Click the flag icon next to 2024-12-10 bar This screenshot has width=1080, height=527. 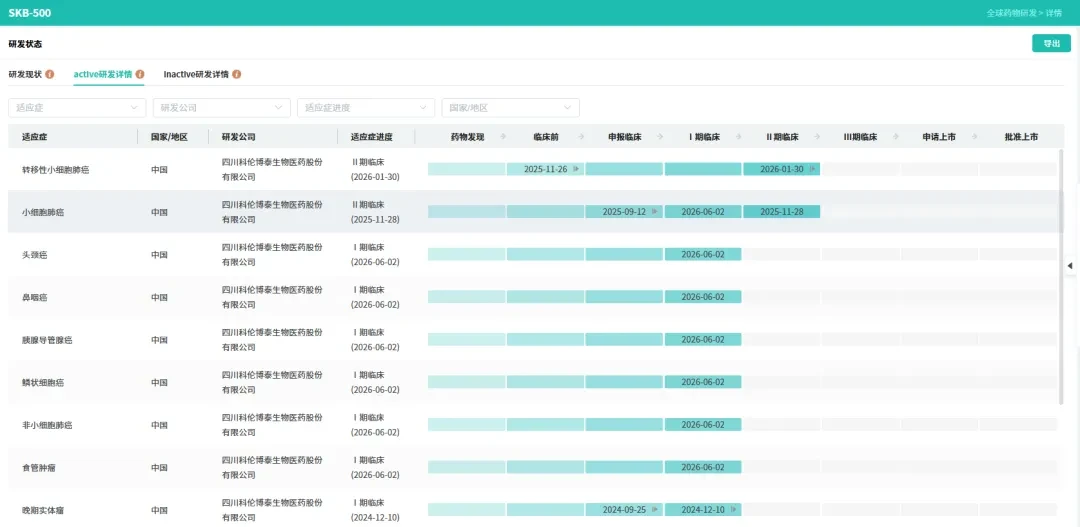[x=734, y=510]
